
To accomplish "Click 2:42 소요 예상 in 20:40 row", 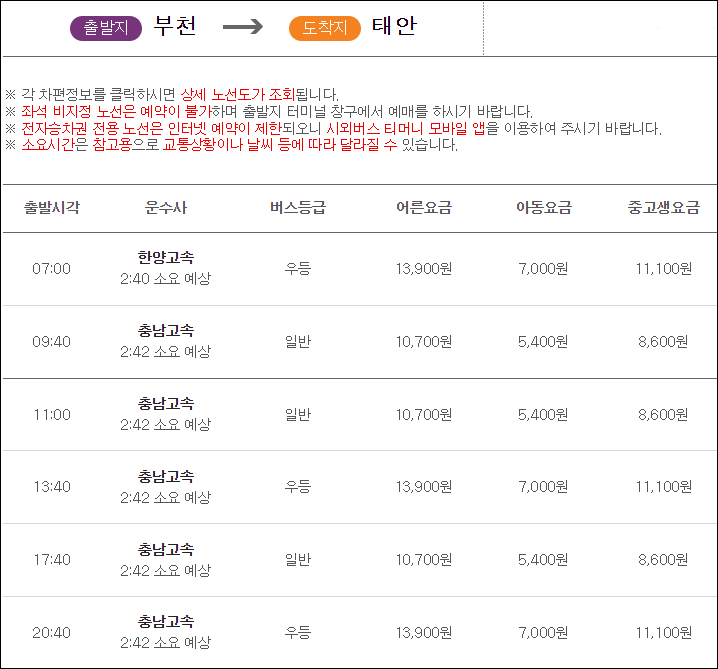I will (x=166, y=643).
